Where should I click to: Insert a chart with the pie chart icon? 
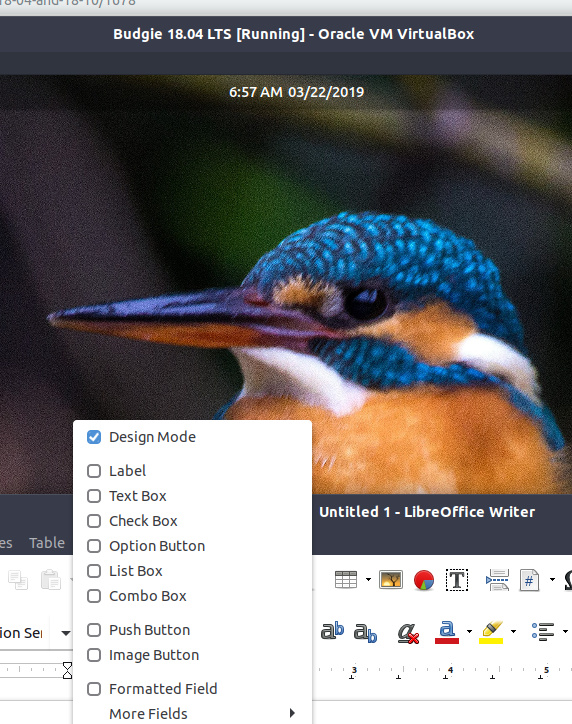pyautogui.click(x=424, y=580)
